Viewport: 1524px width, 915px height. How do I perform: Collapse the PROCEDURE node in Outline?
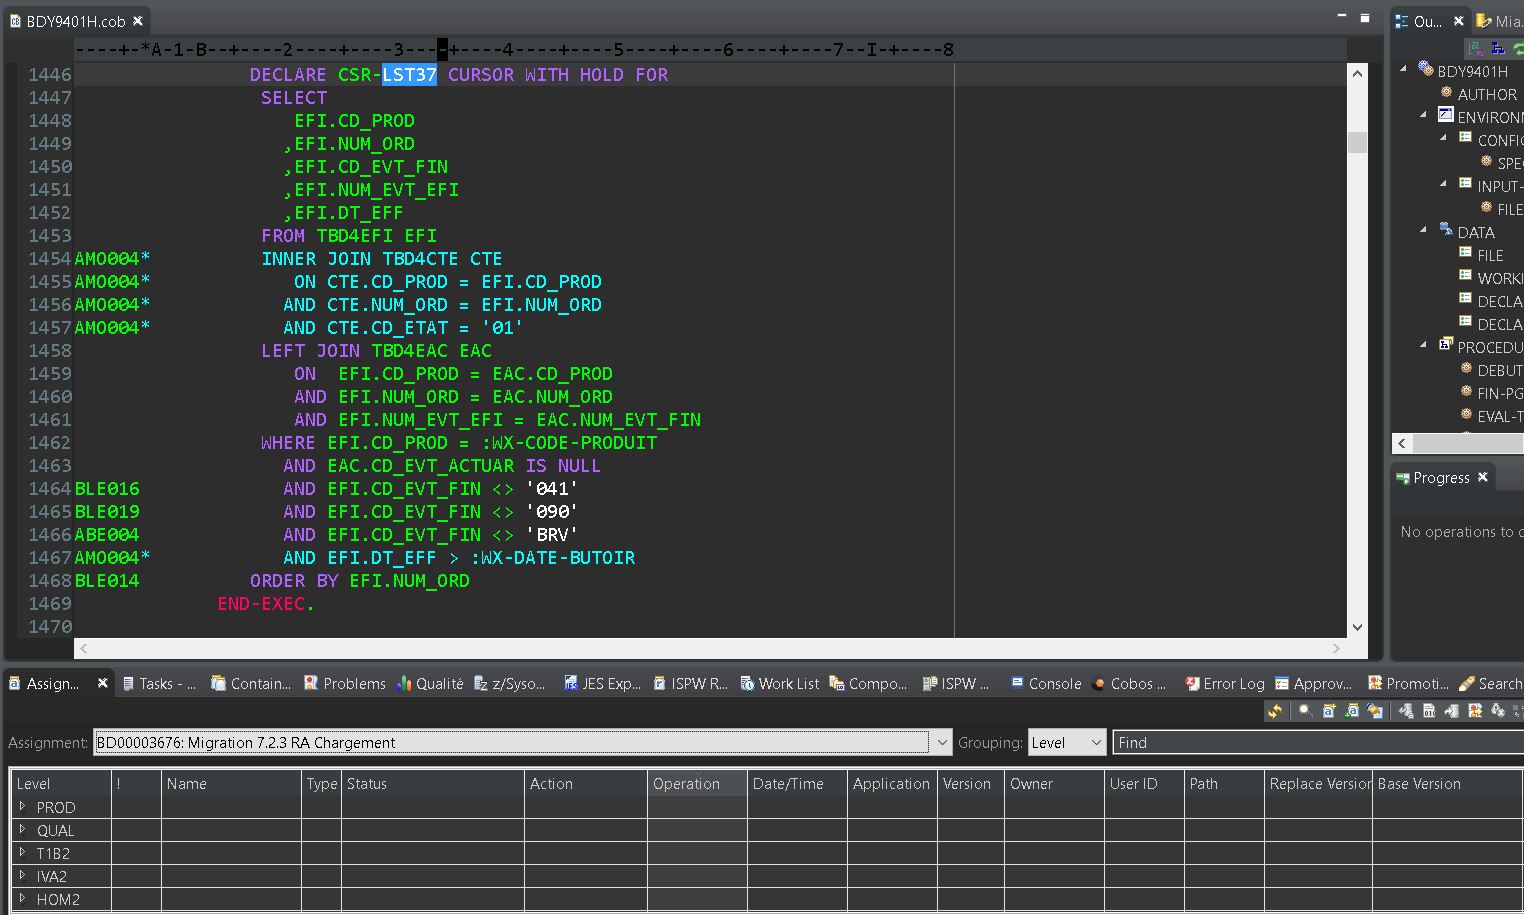[x=1423, y=345]
